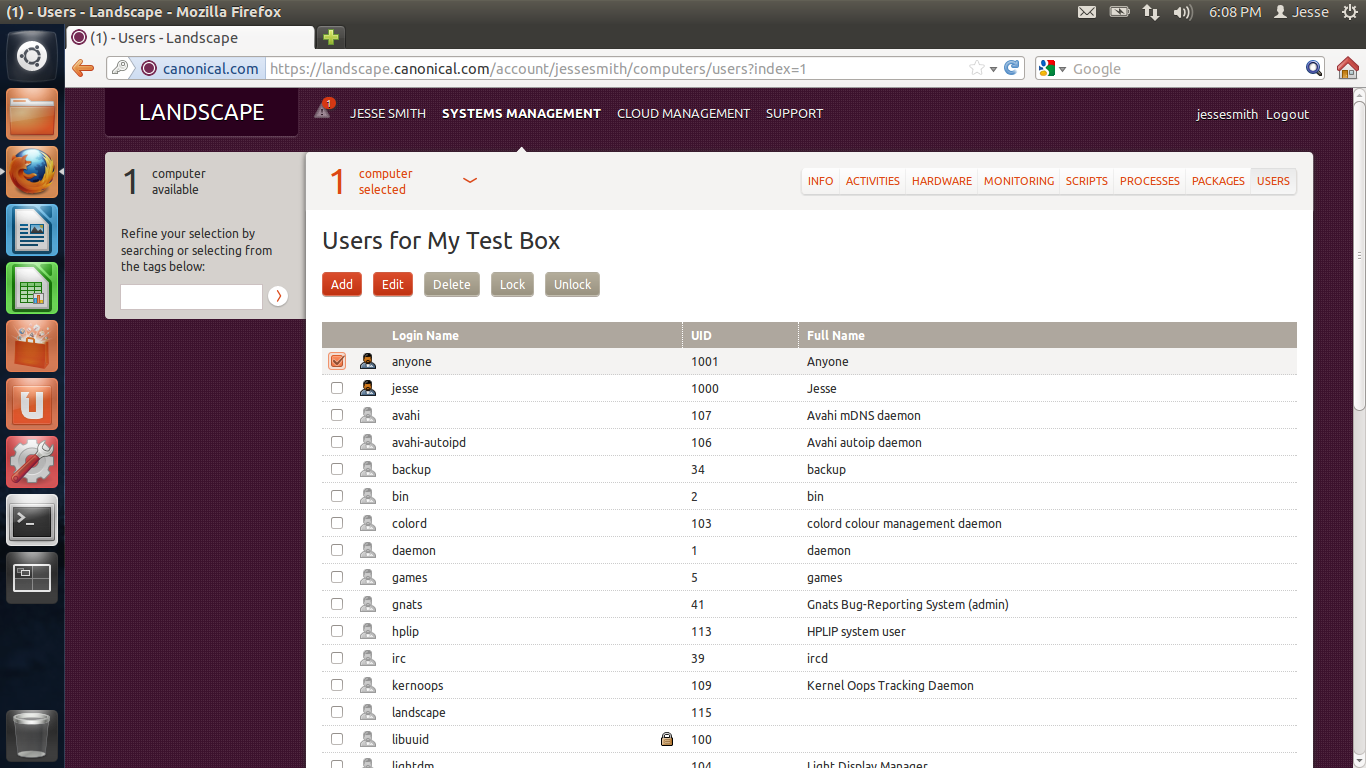This screenshot has width=1366, height=768.
Task: Click the Lock button
Action: tap(512, 284)
